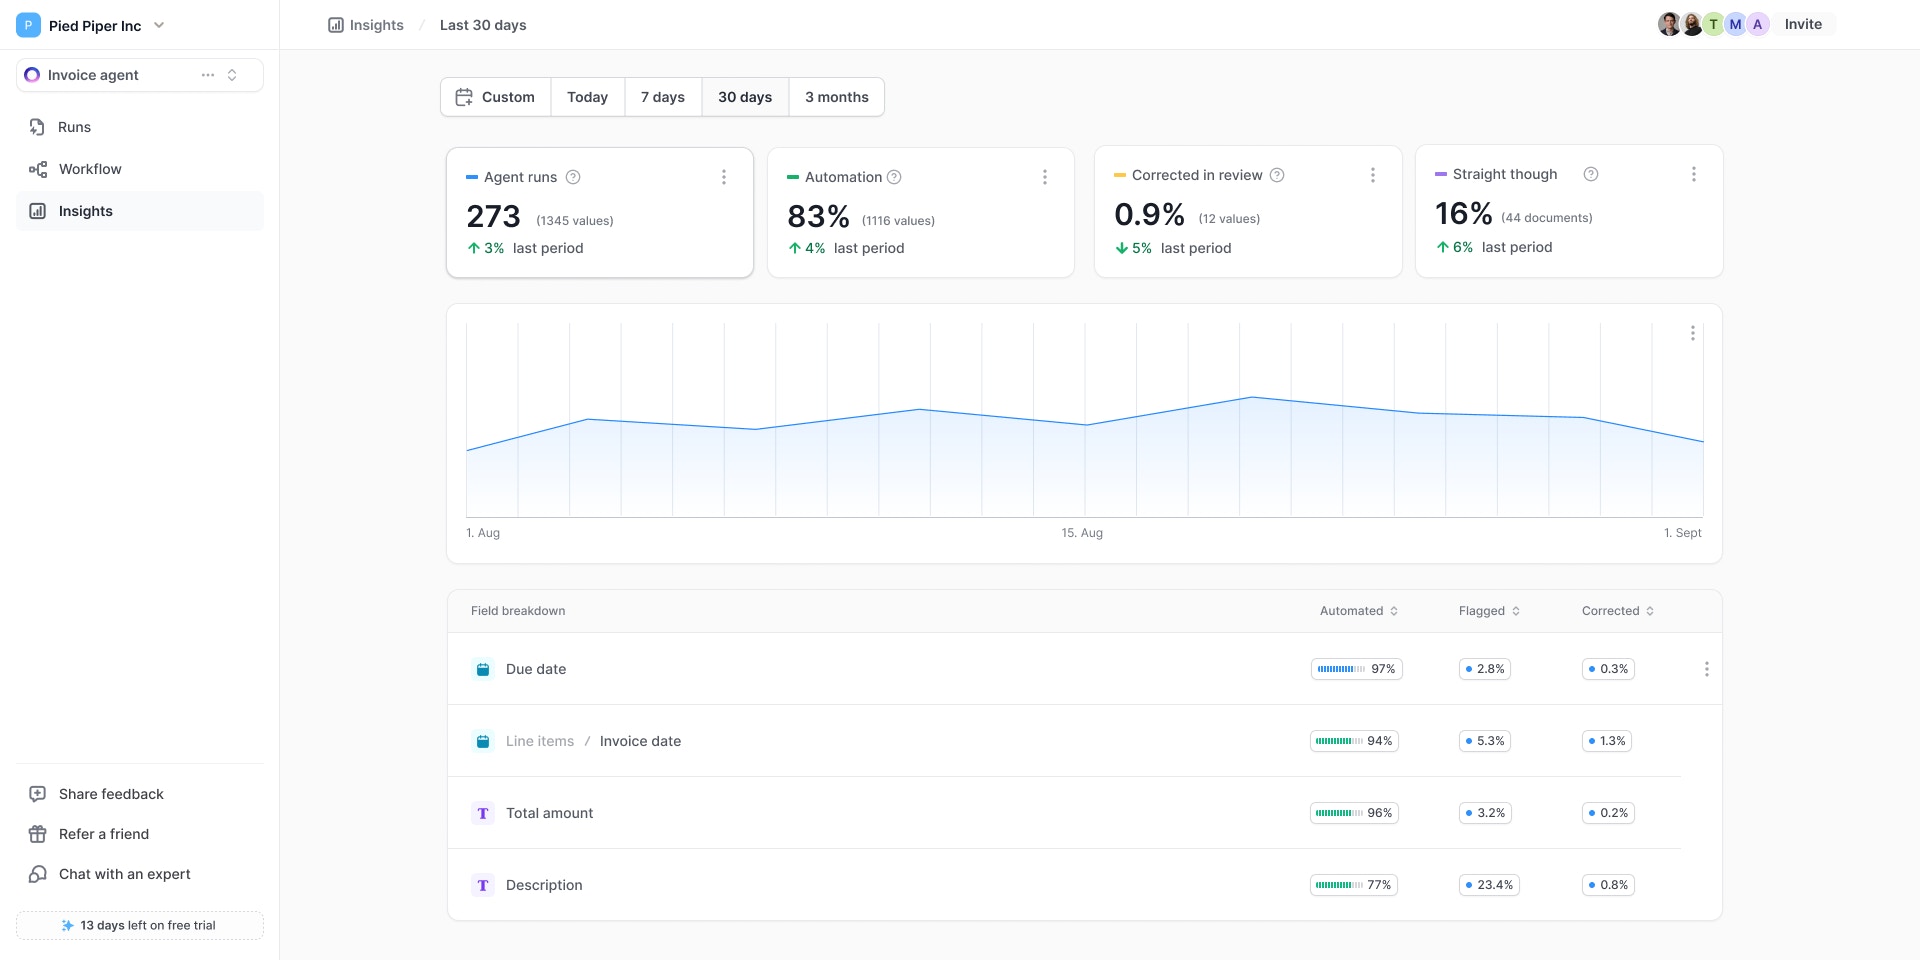
Task: Click the Invoice agent ellipsis menu
Action: coord(208,75)
